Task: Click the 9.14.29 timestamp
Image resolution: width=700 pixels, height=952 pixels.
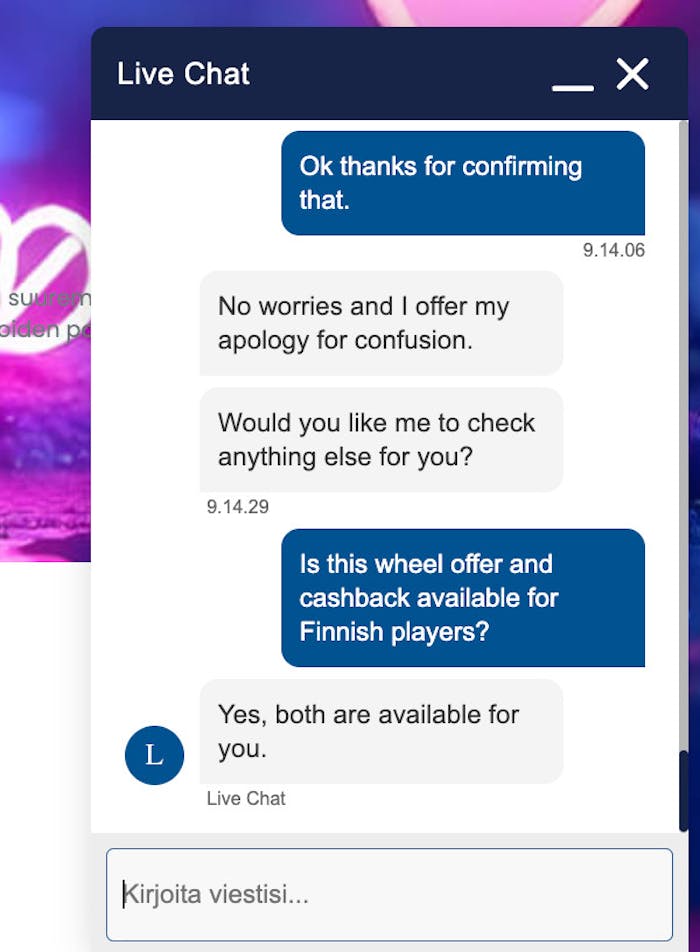Action: click(x=238, y=507)
